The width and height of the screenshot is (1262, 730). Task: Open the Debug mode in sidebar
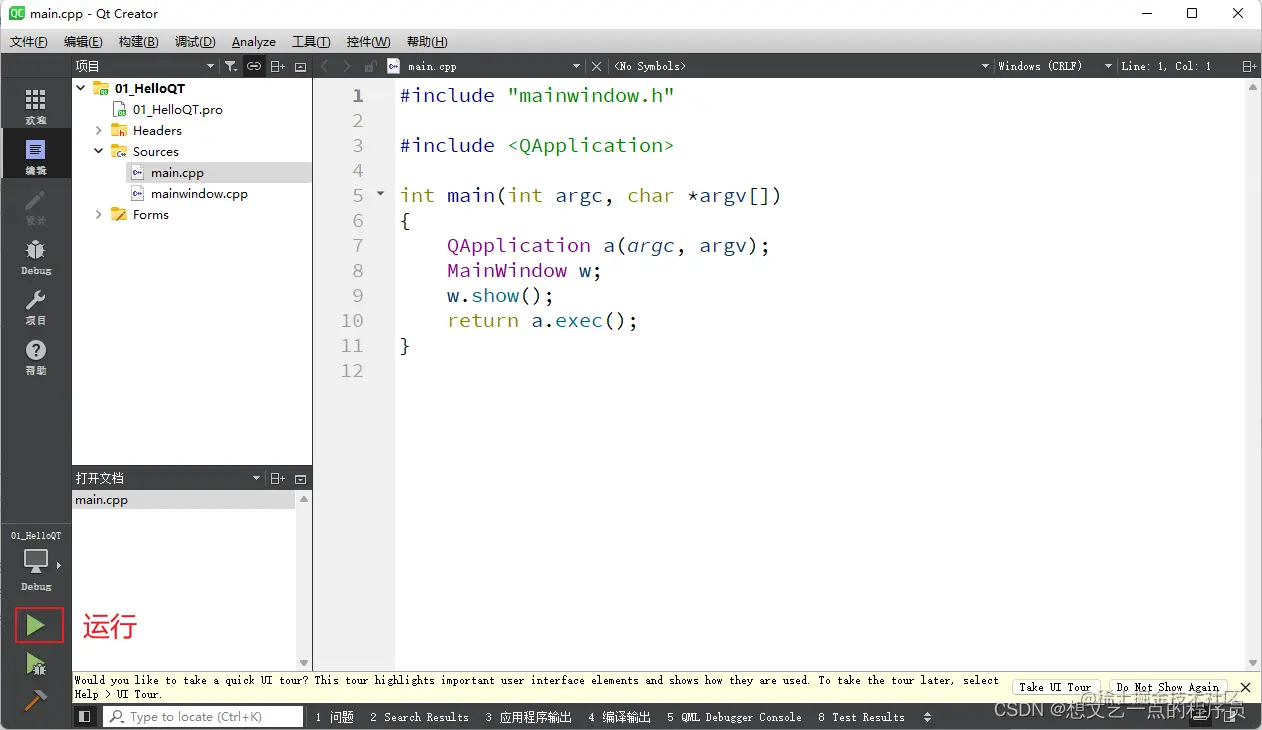(35, 256)
